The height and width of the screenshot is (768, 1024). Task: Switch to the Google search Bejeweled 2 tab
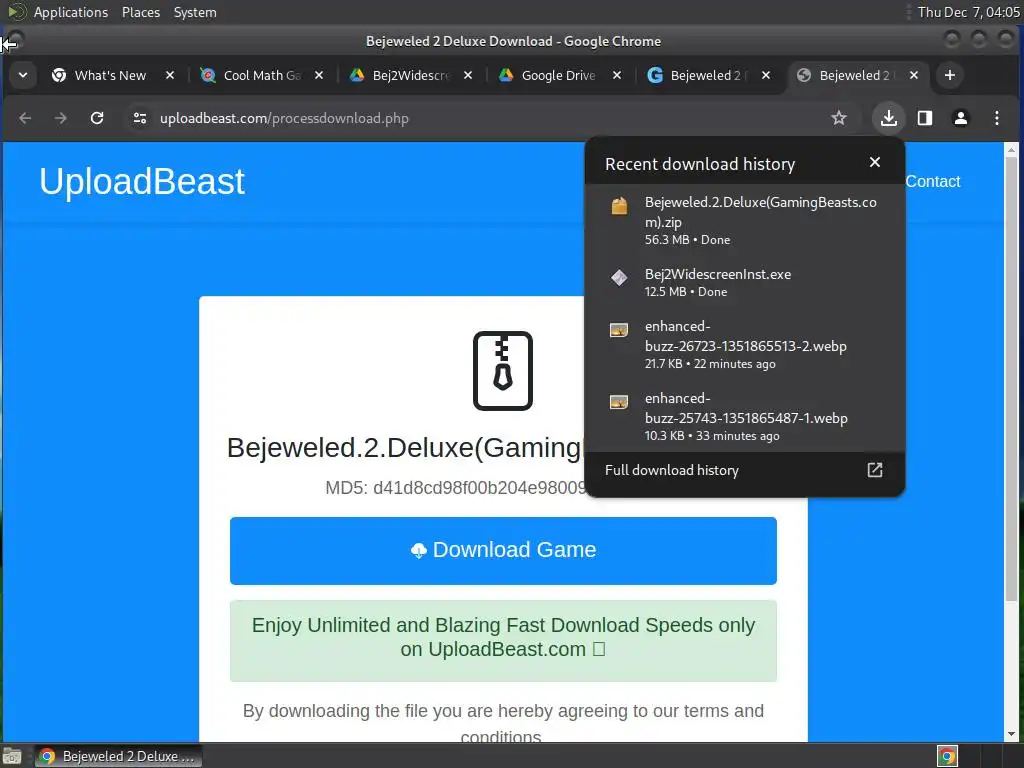click(x=705, y=75)
